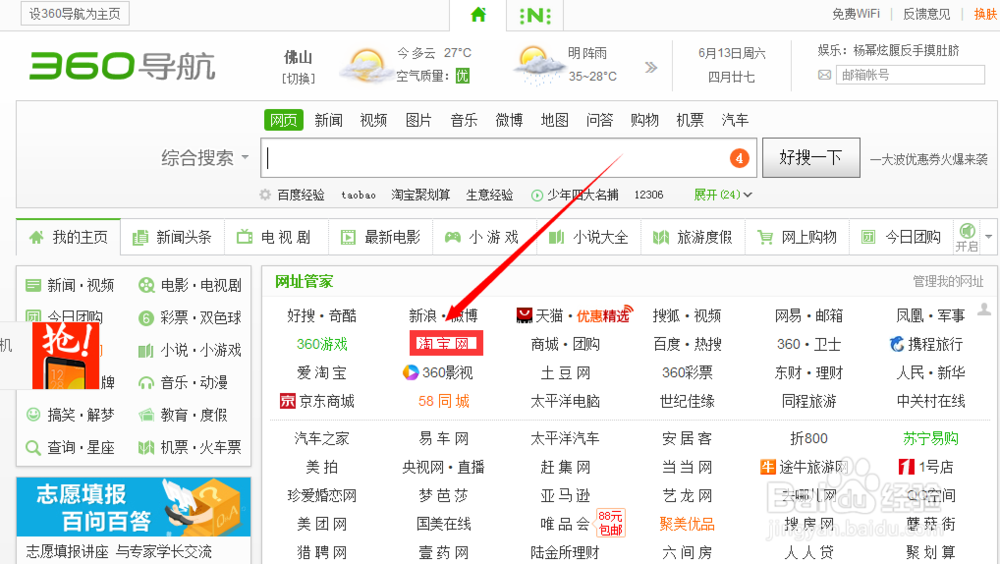This screenshot has width=1000, height=564.
Task: Open the 聚美优品 link
Action: (x=688, y=524)
